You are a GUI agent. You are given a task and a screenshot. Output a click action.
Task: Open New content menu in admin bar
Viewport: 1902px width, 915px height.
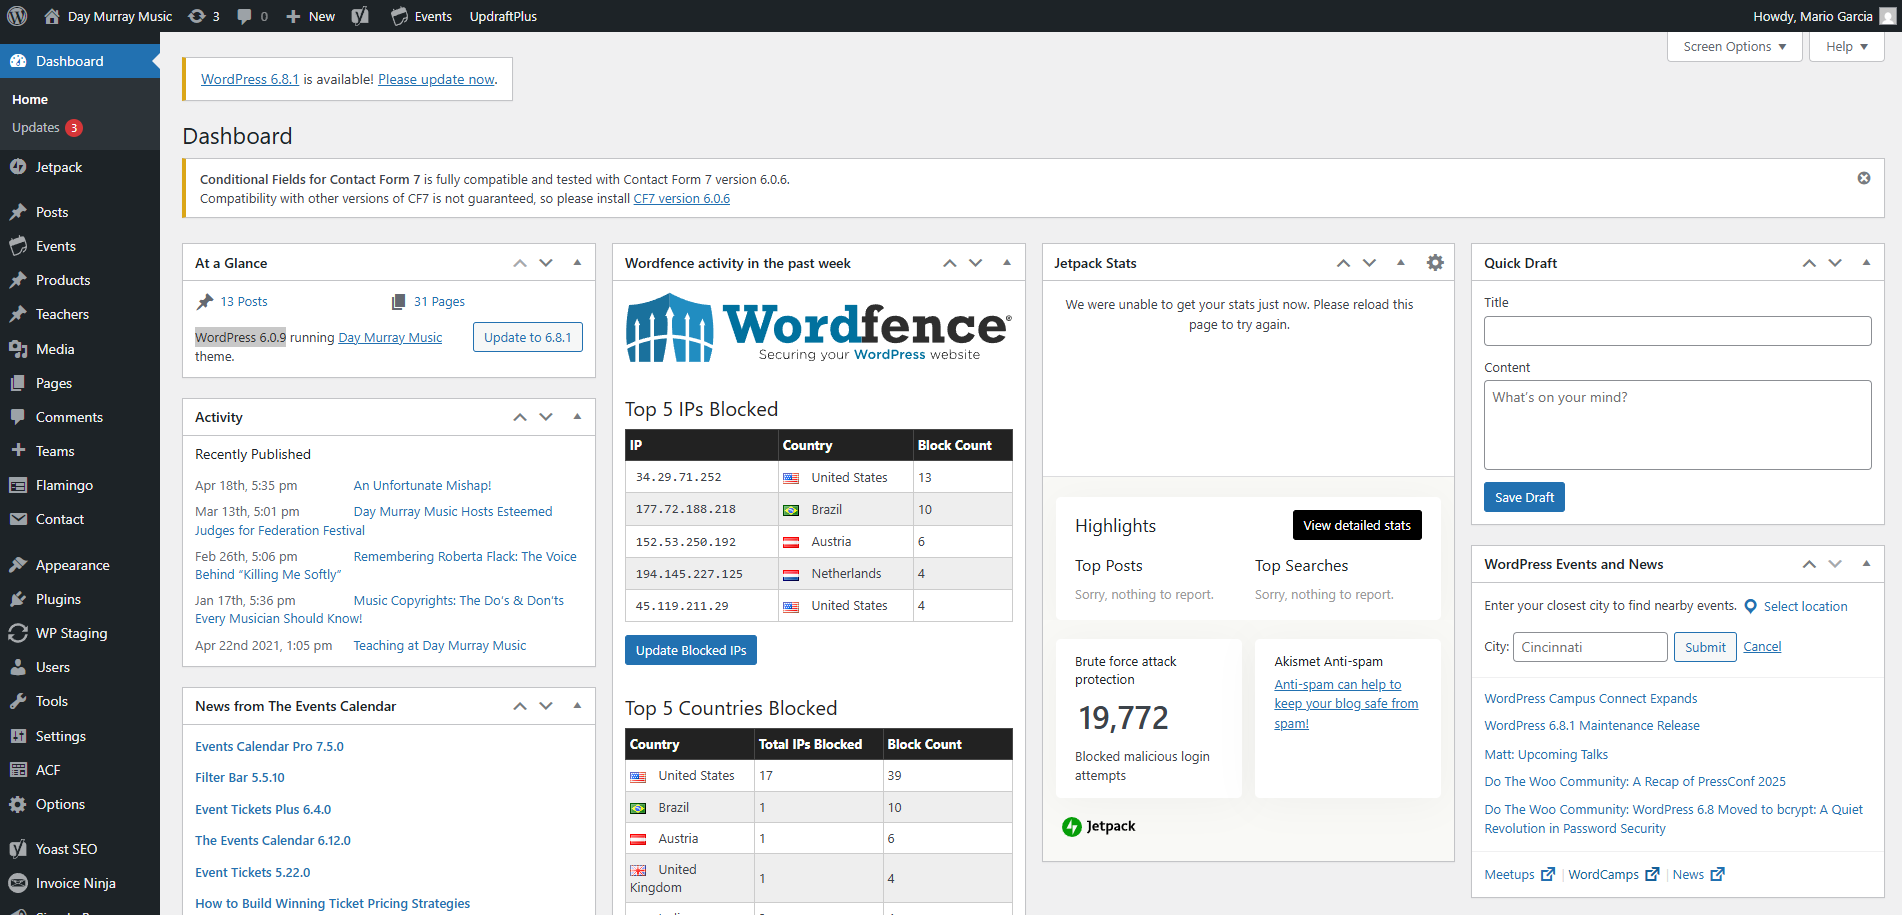coord(311,16)
